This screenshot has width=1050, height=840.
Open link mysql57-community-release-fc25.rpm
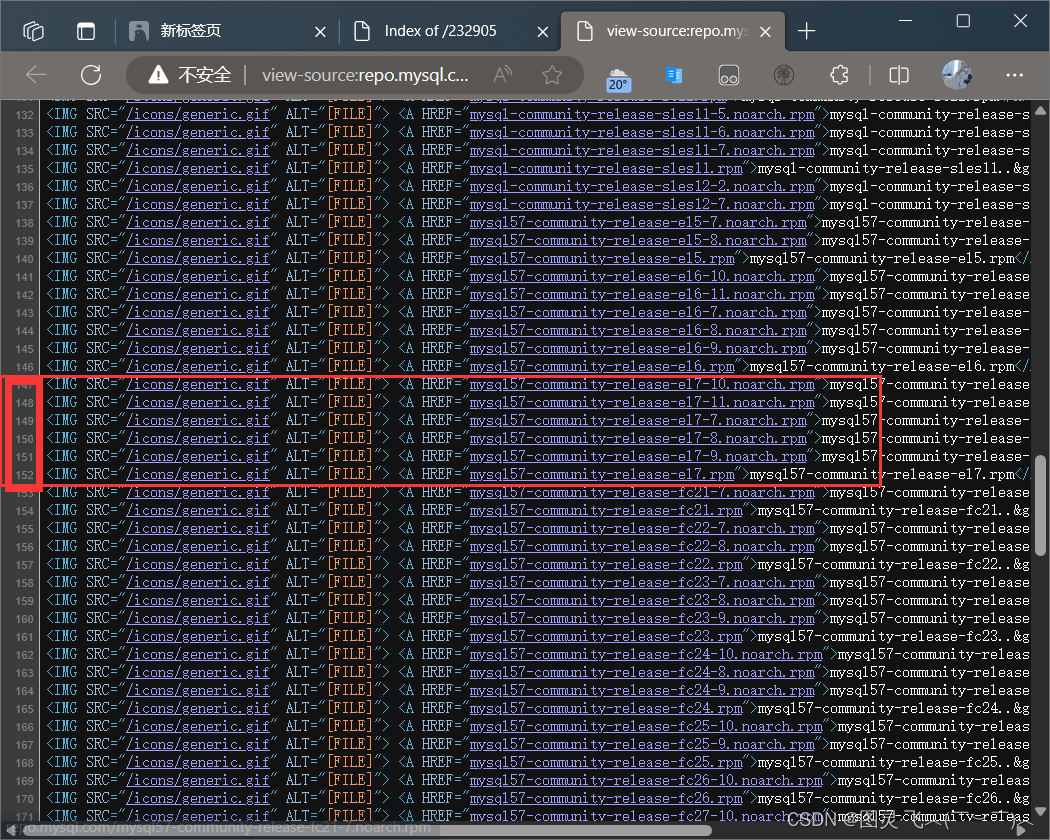coord(605,762)
